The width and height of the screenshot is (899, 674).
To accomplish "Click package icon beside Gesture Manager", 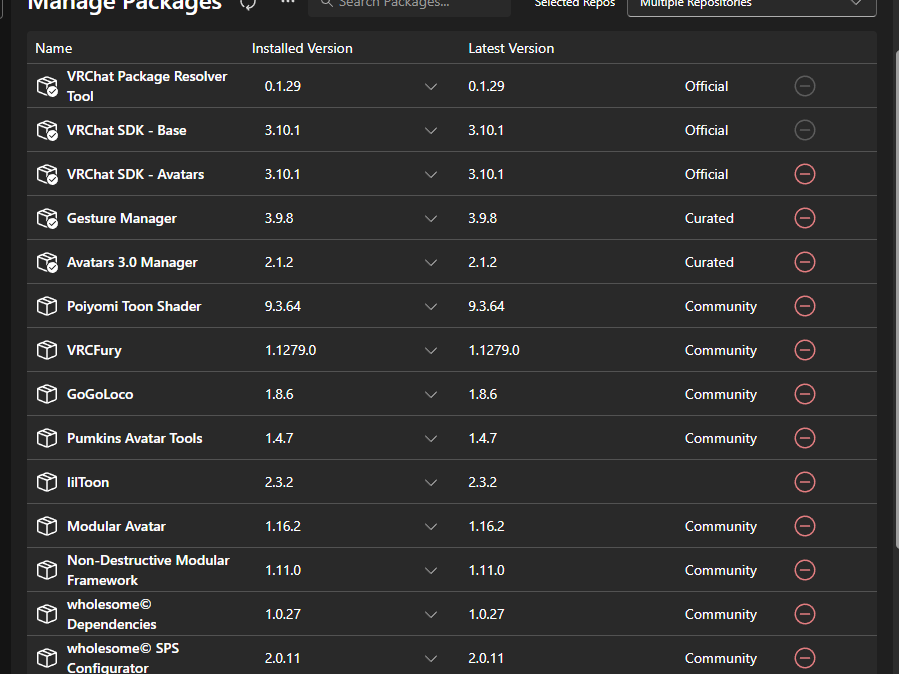I will point(47,218).
